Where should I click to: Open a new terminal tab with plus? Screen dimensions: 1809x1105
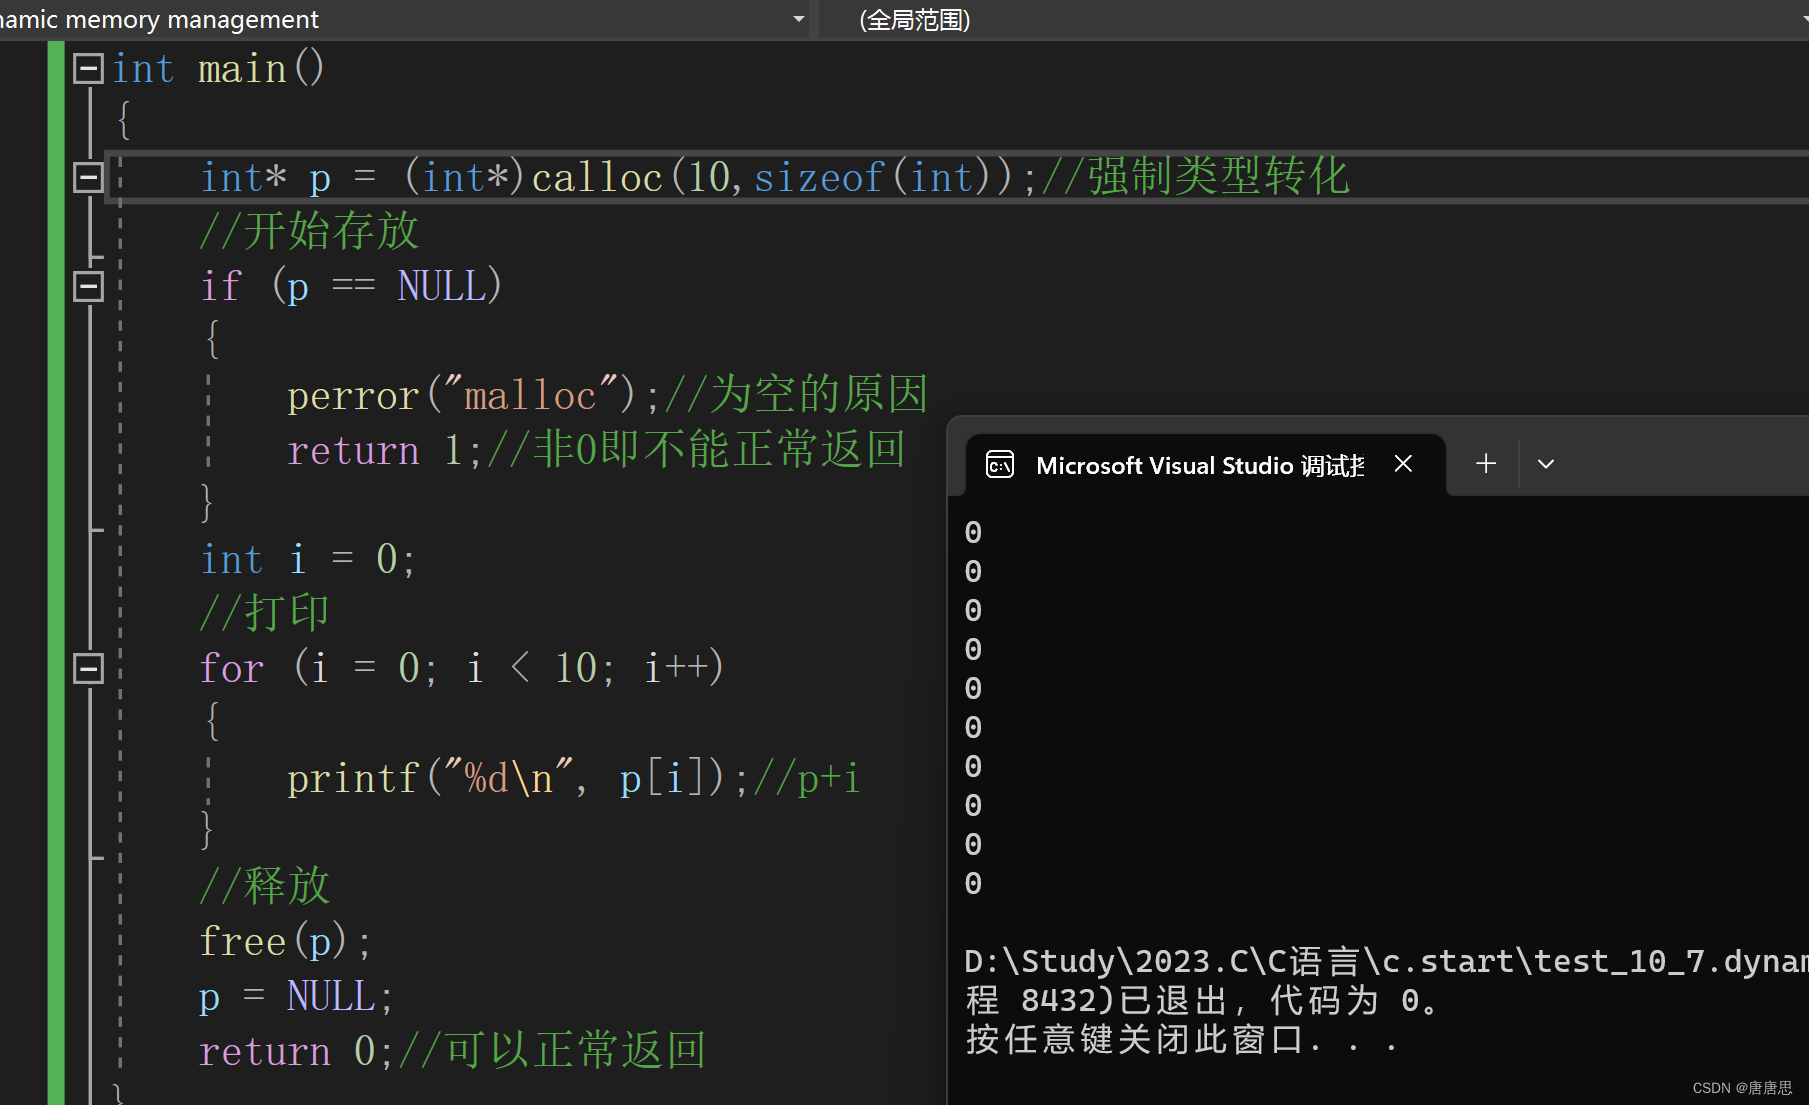click(x=1486, y=464)
